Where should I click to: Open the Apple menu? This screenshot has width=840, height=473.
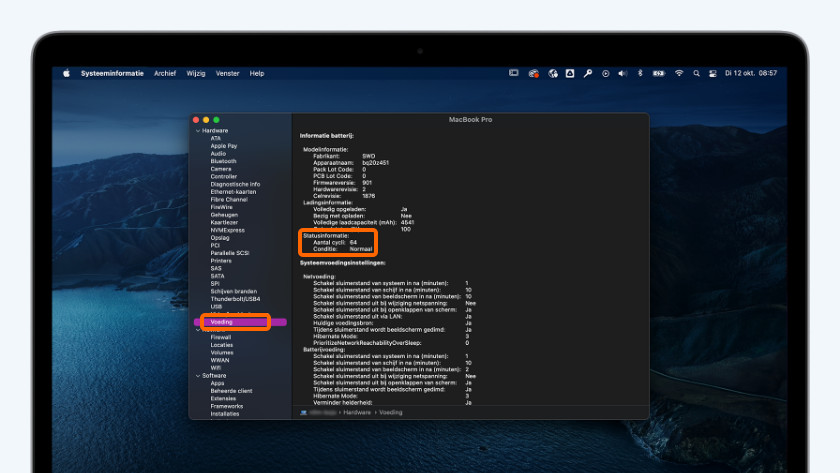click(x=66, y=73)
